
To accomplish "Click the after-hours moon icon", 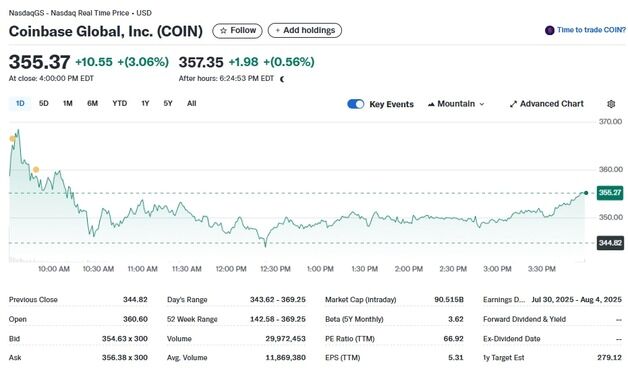I will tap(282, 79).
